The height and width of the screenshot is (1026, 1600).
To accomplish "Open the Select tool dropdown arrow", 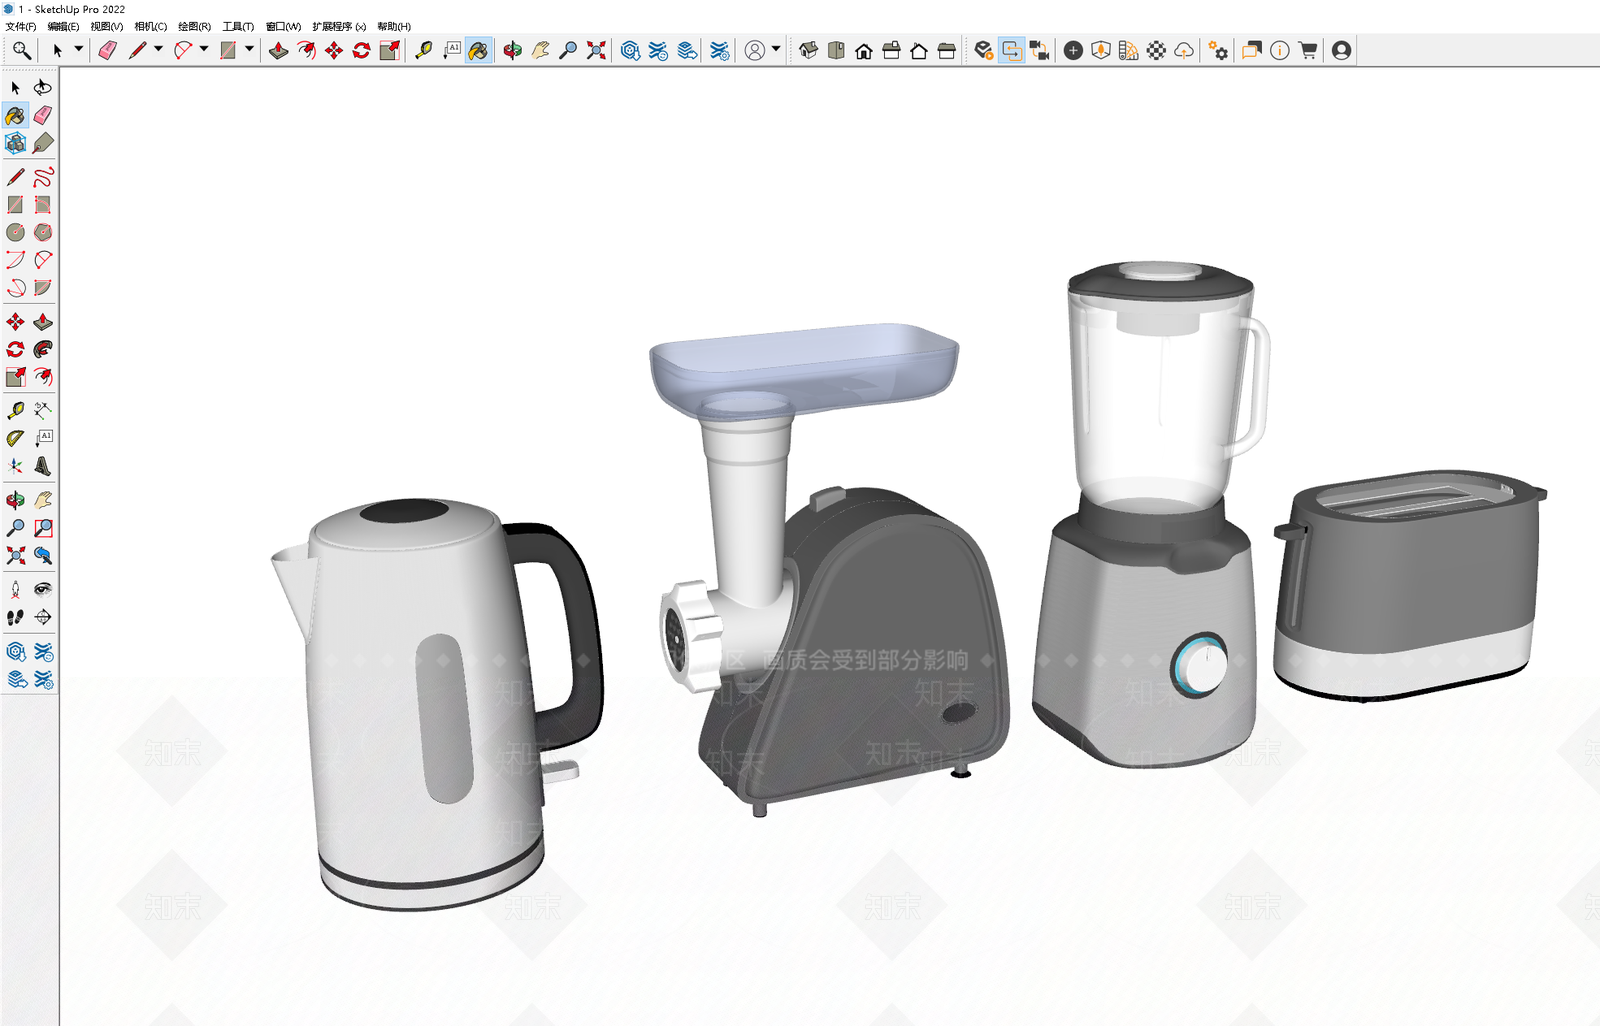I will pos(78,49).
